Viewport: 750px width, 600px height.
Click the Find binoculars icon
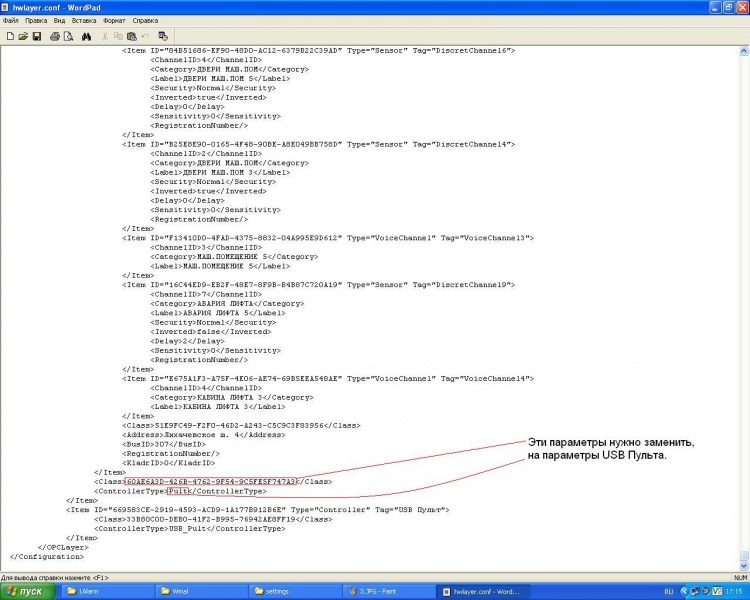[87, 36]
